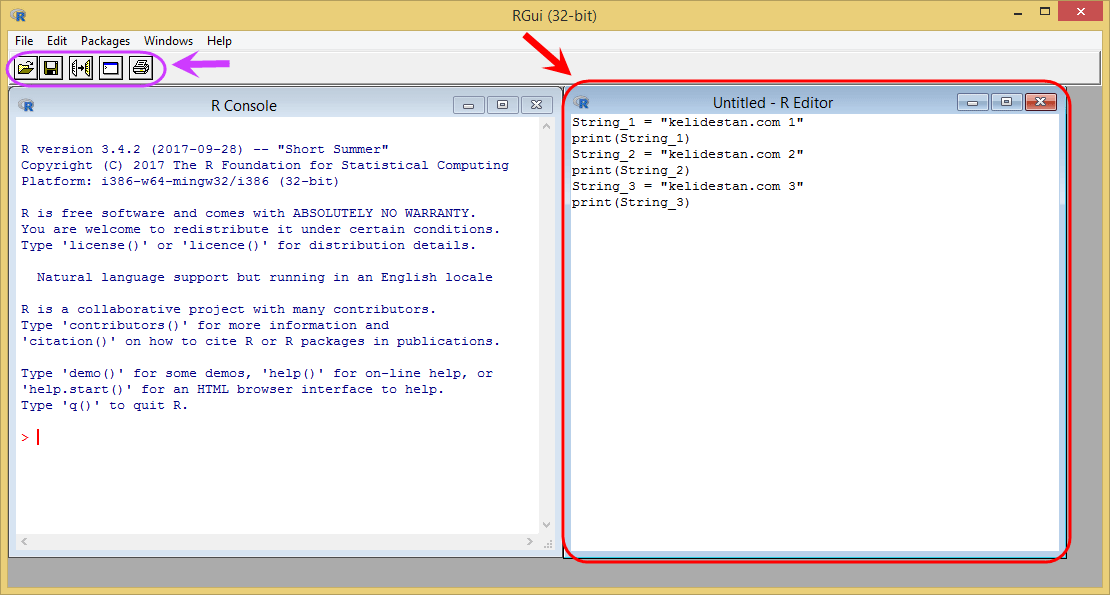Minimize the R Console window
1110x595 pixels.
(469, 105)
